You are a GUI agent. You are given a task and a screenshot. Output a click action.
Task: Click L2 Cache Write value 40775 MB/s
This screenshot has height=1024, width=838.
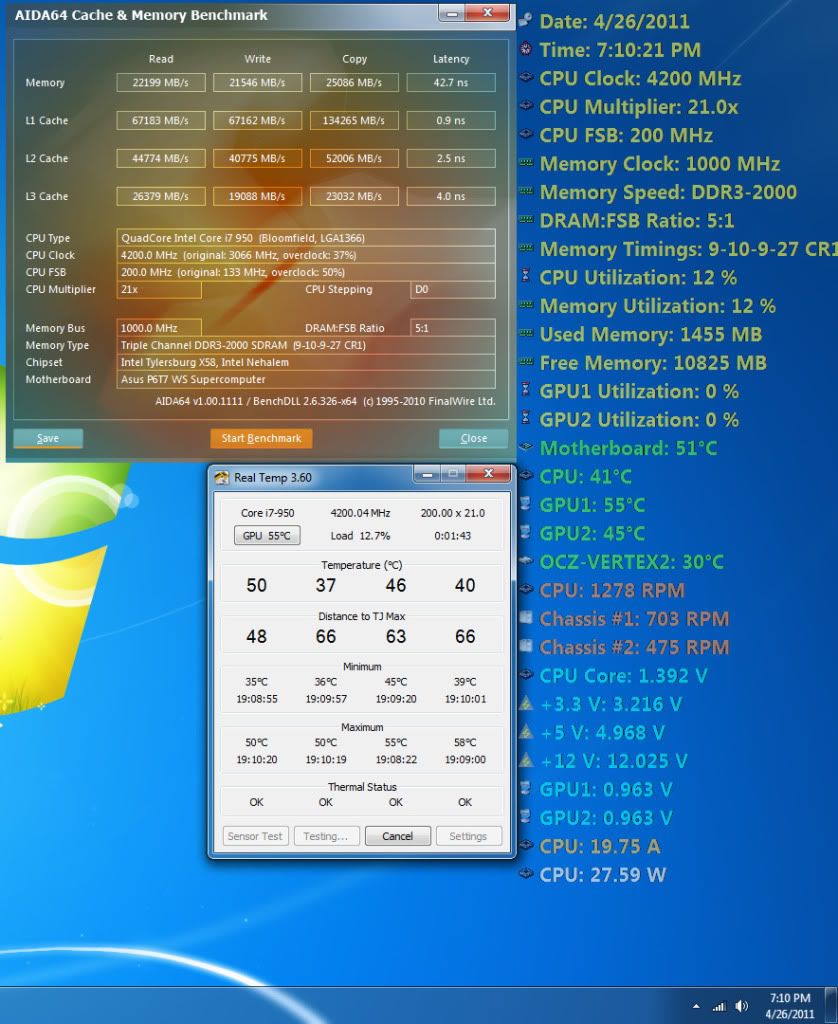[x=257, y=159]
